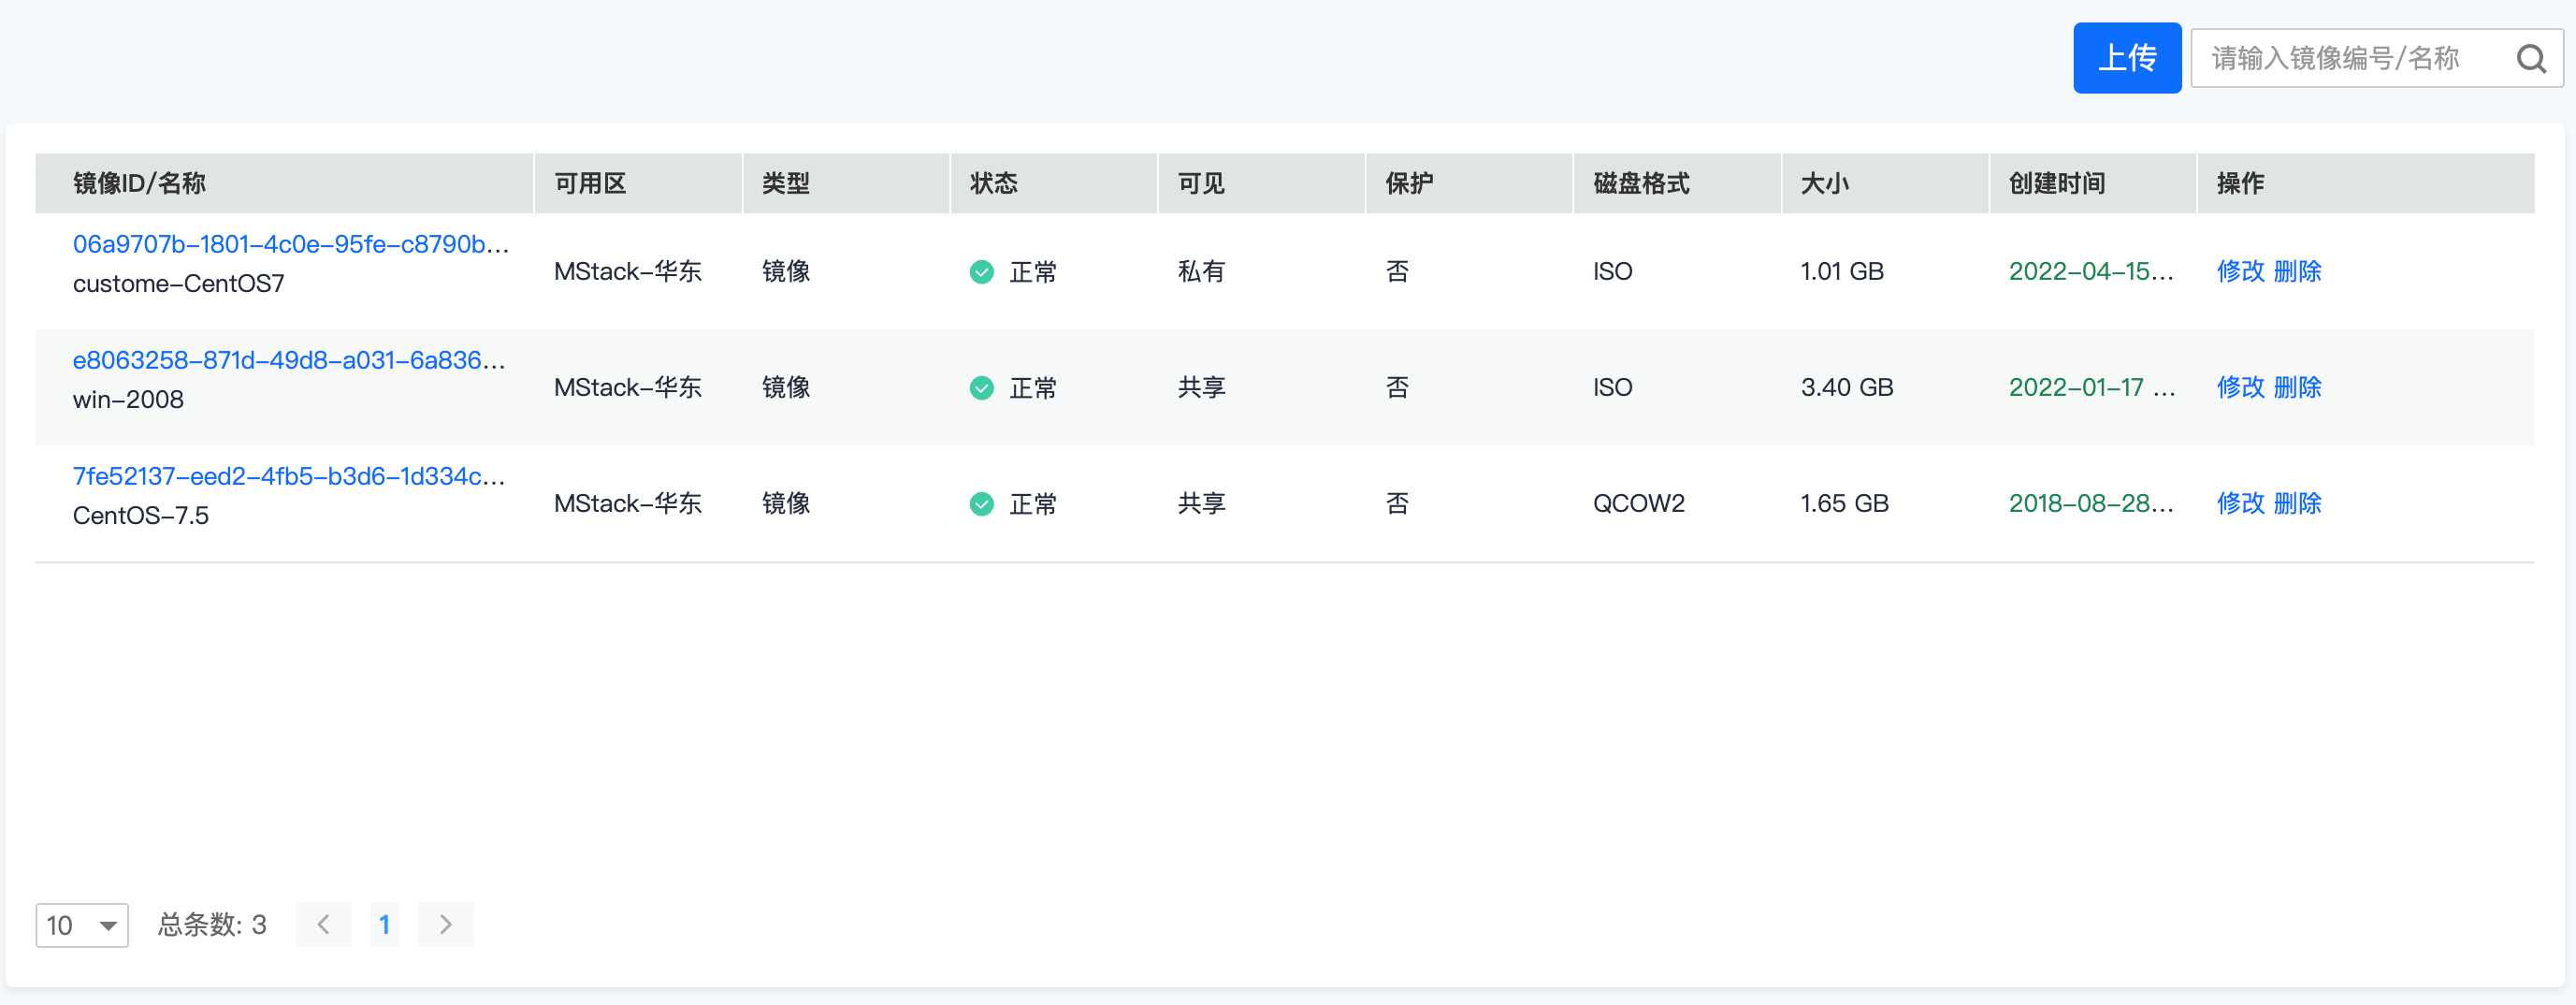The width and height of the screenshot is (2576, 1005).
Task: Open image ID 06a9707b-1801-4c0e link
Action: pos(291,244)
